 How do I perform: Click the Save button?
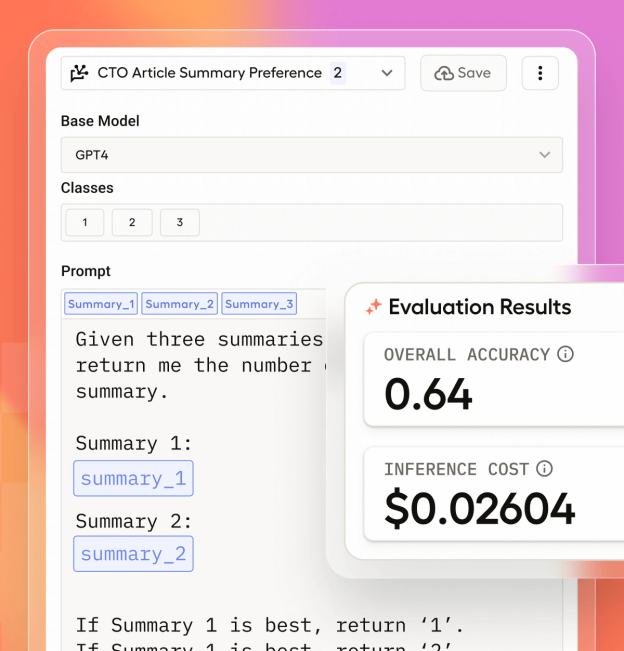point(463,73)
